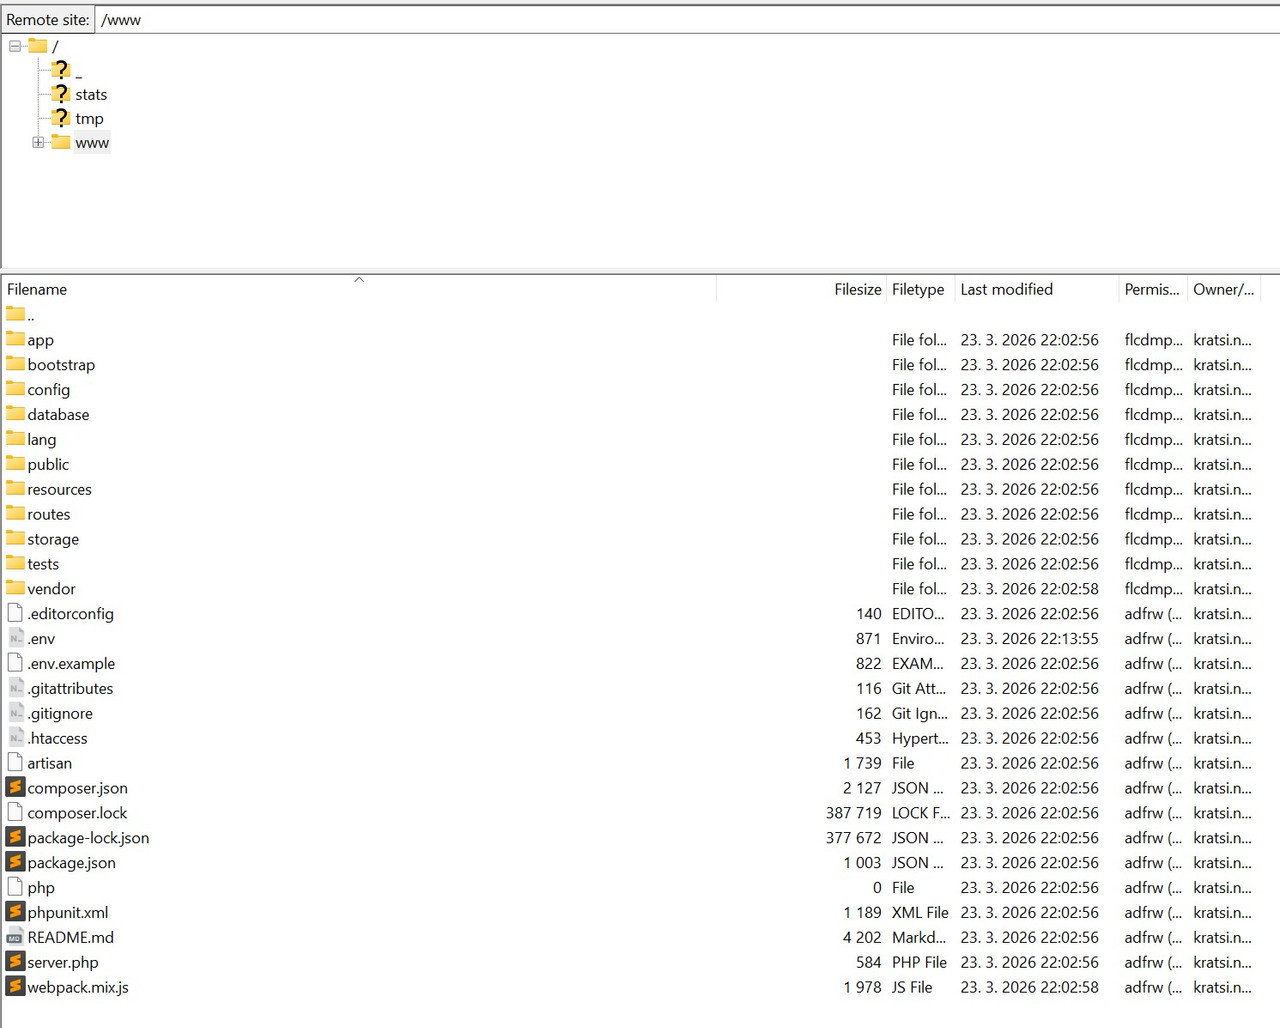This screenshot has width=1280, height=1028.
Task: Select the tmp folder in the tree
Action: click(x=89, y=118)
